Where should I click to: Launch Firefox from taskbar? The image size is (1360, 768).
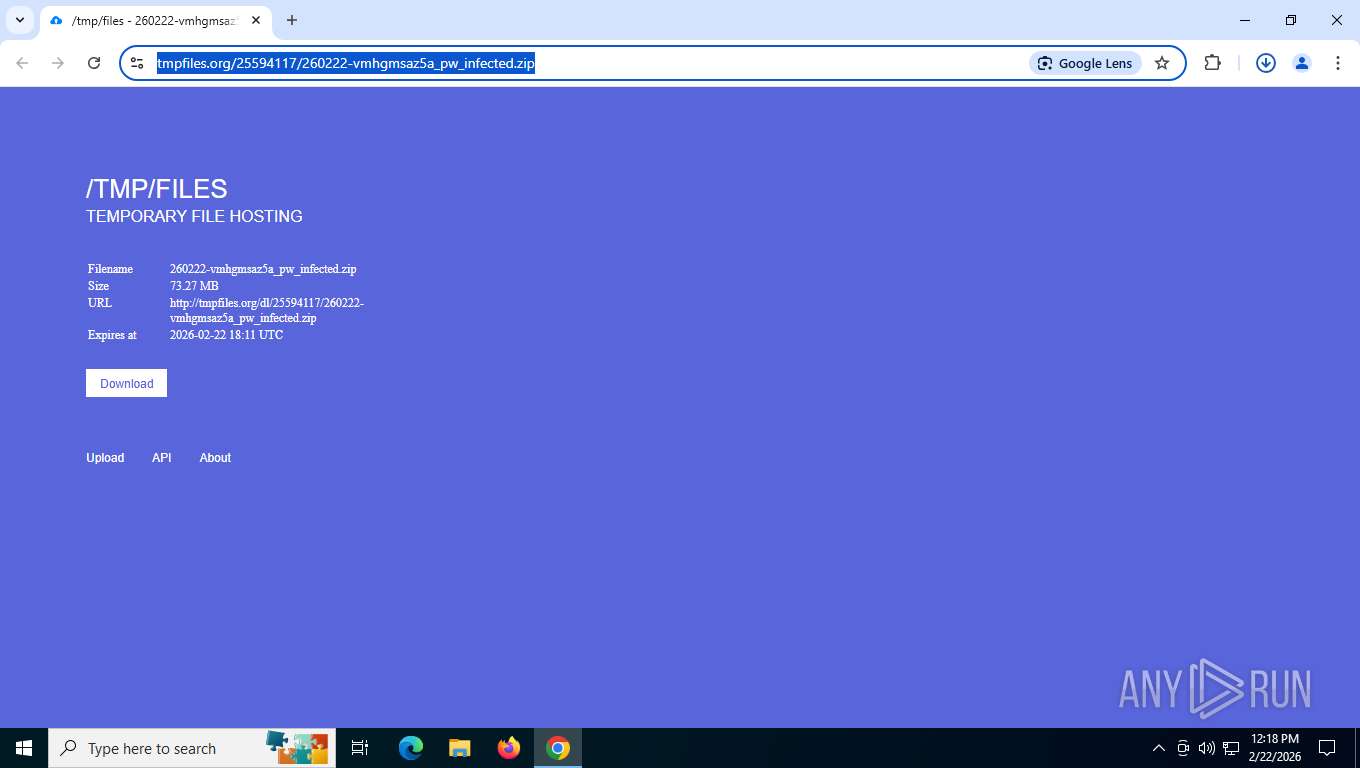[509, 748]
